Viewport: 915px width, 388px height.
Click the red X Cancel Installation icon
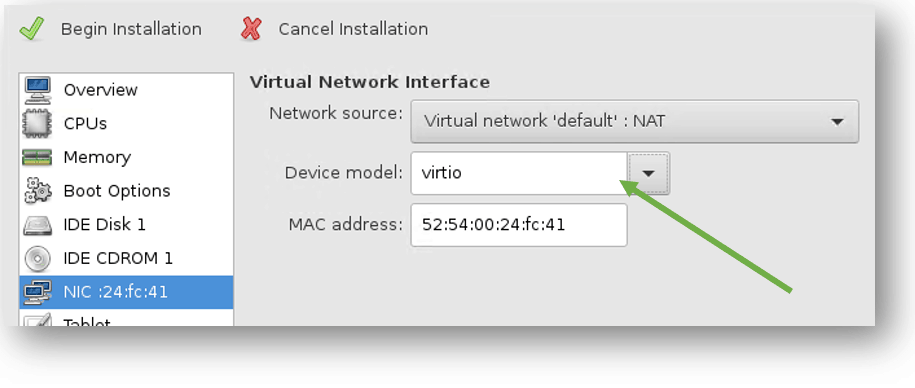[x=252, y=29]
